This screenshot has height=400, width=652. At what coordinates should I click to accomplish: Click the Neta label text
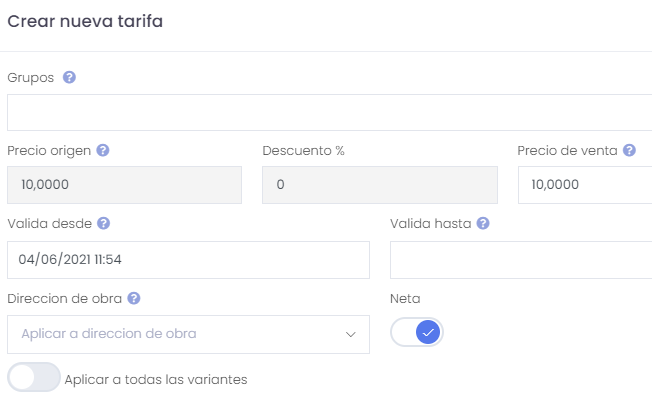tap(405, 299)
